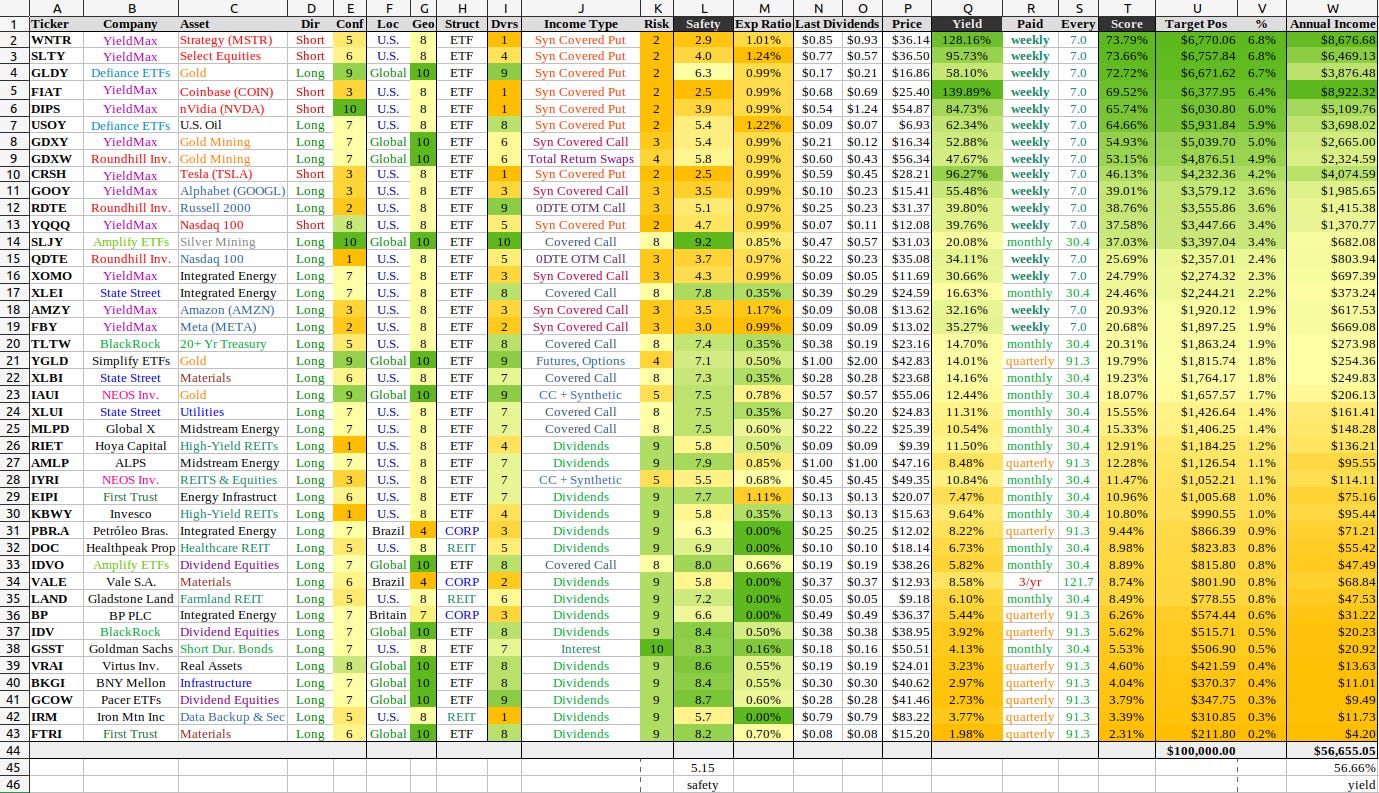This screenshot has height=793, width=1379.
Task: Click the "Tesla (TSLA)" asset cell
Action: click(x=234, y=174)
